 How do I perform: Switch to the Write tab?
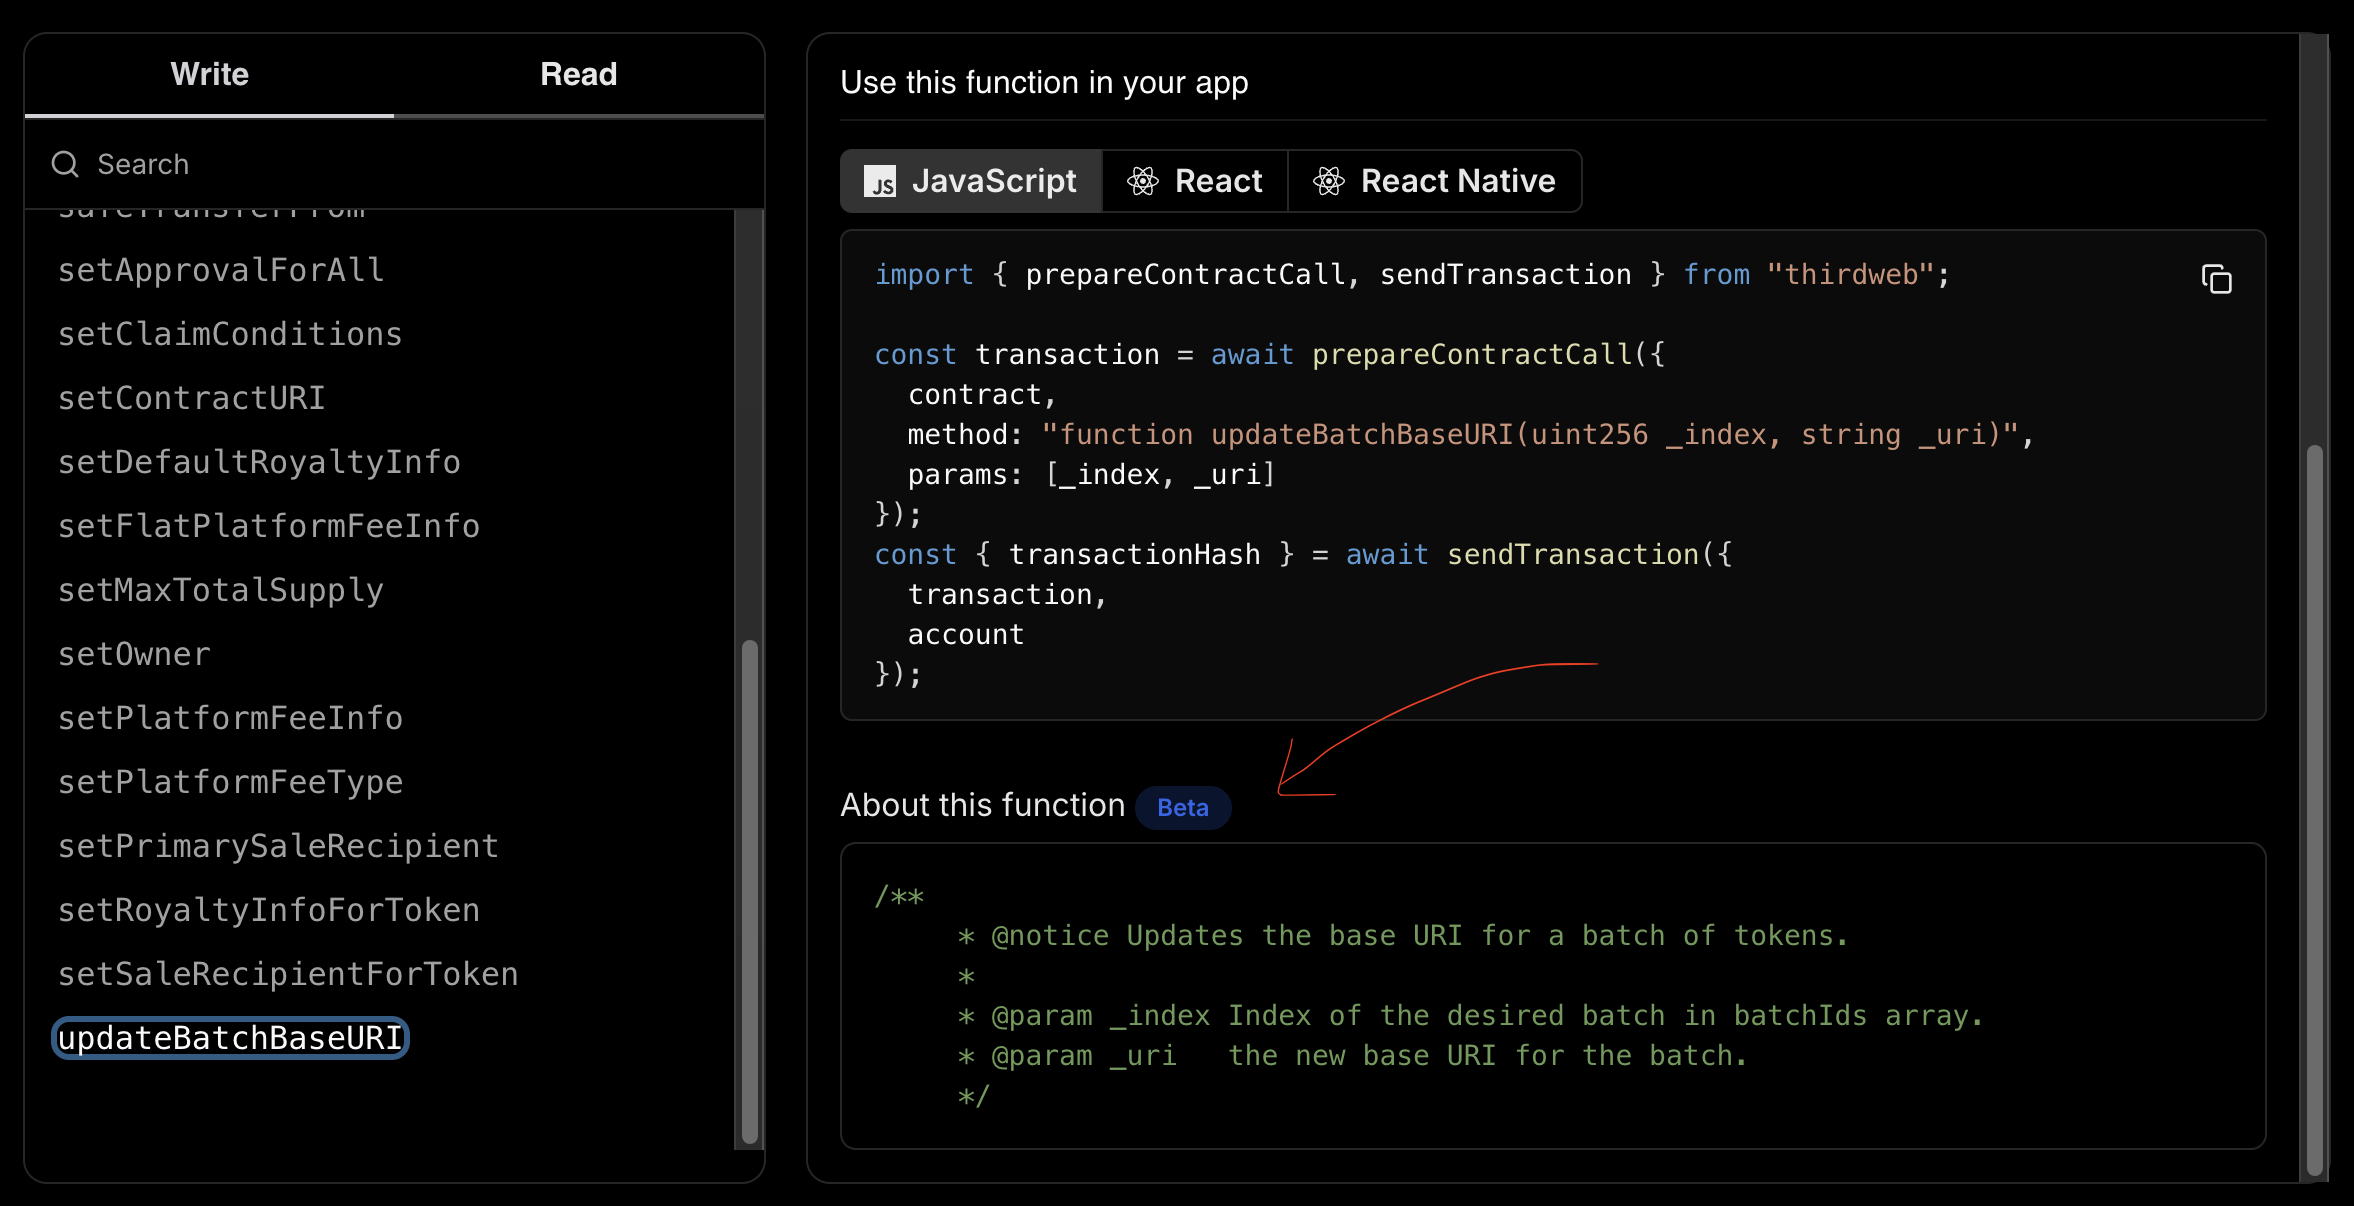209,75
